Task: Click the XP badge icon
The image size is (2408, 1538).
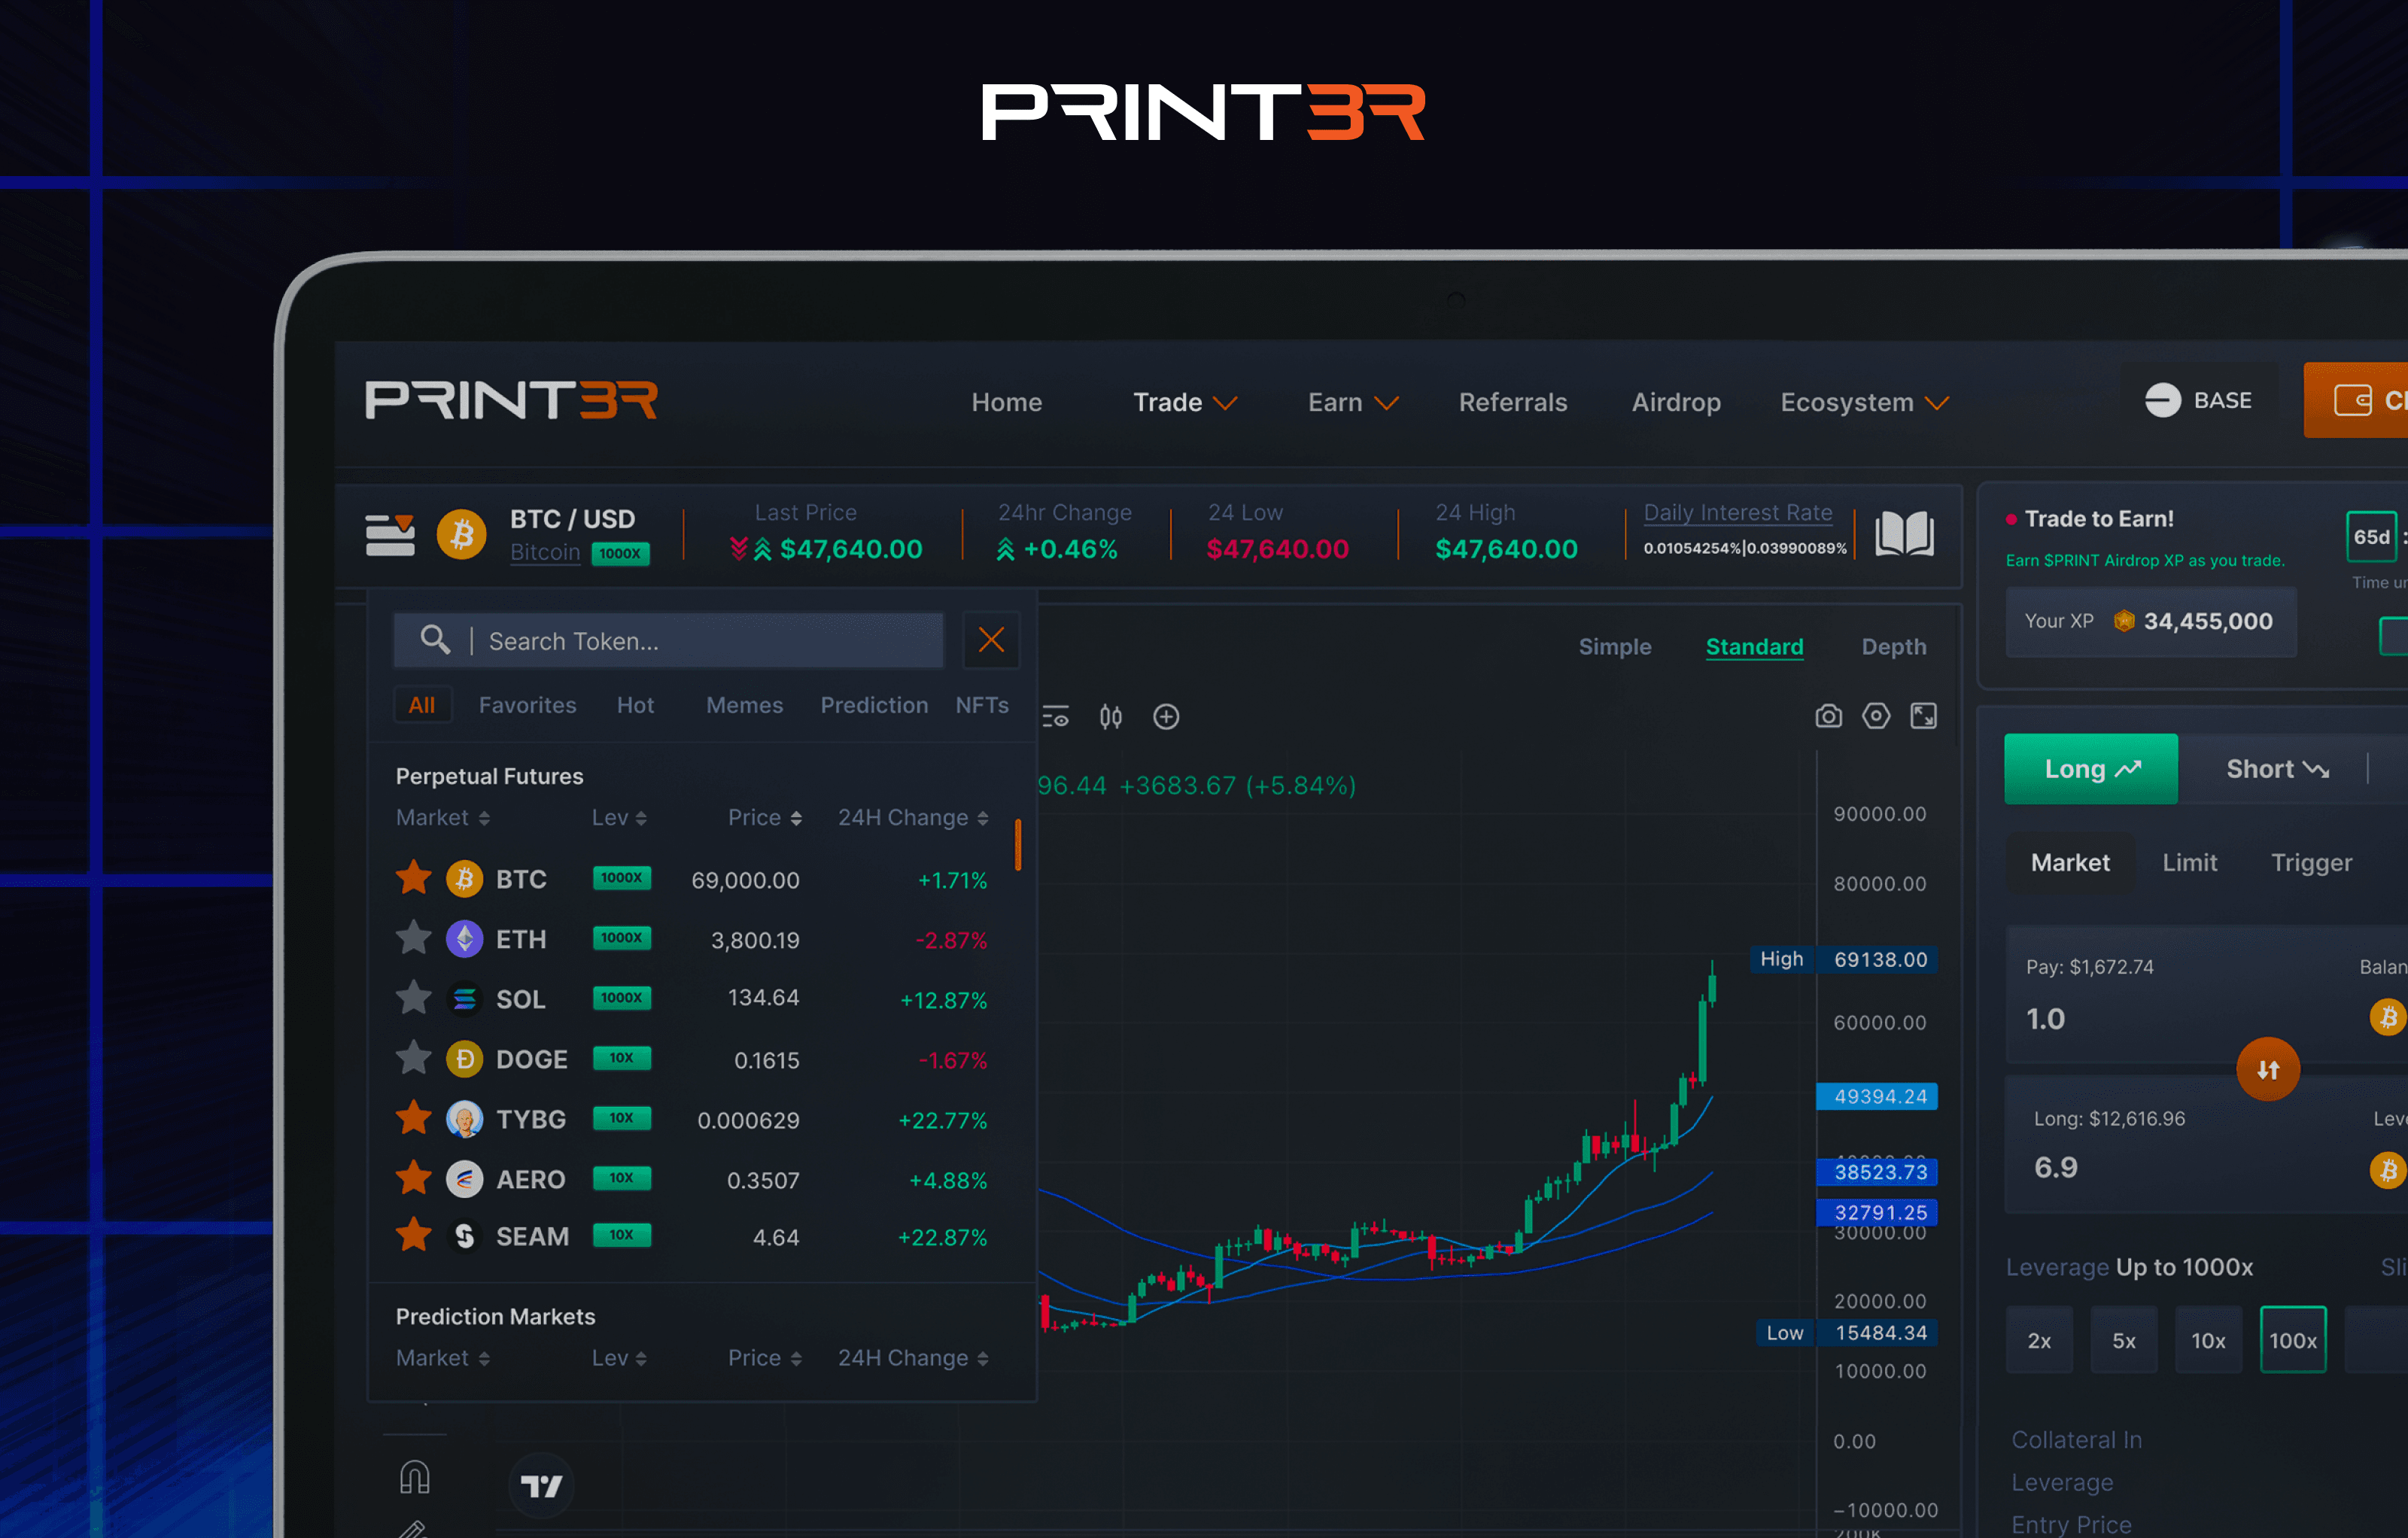Action: 2125,621
